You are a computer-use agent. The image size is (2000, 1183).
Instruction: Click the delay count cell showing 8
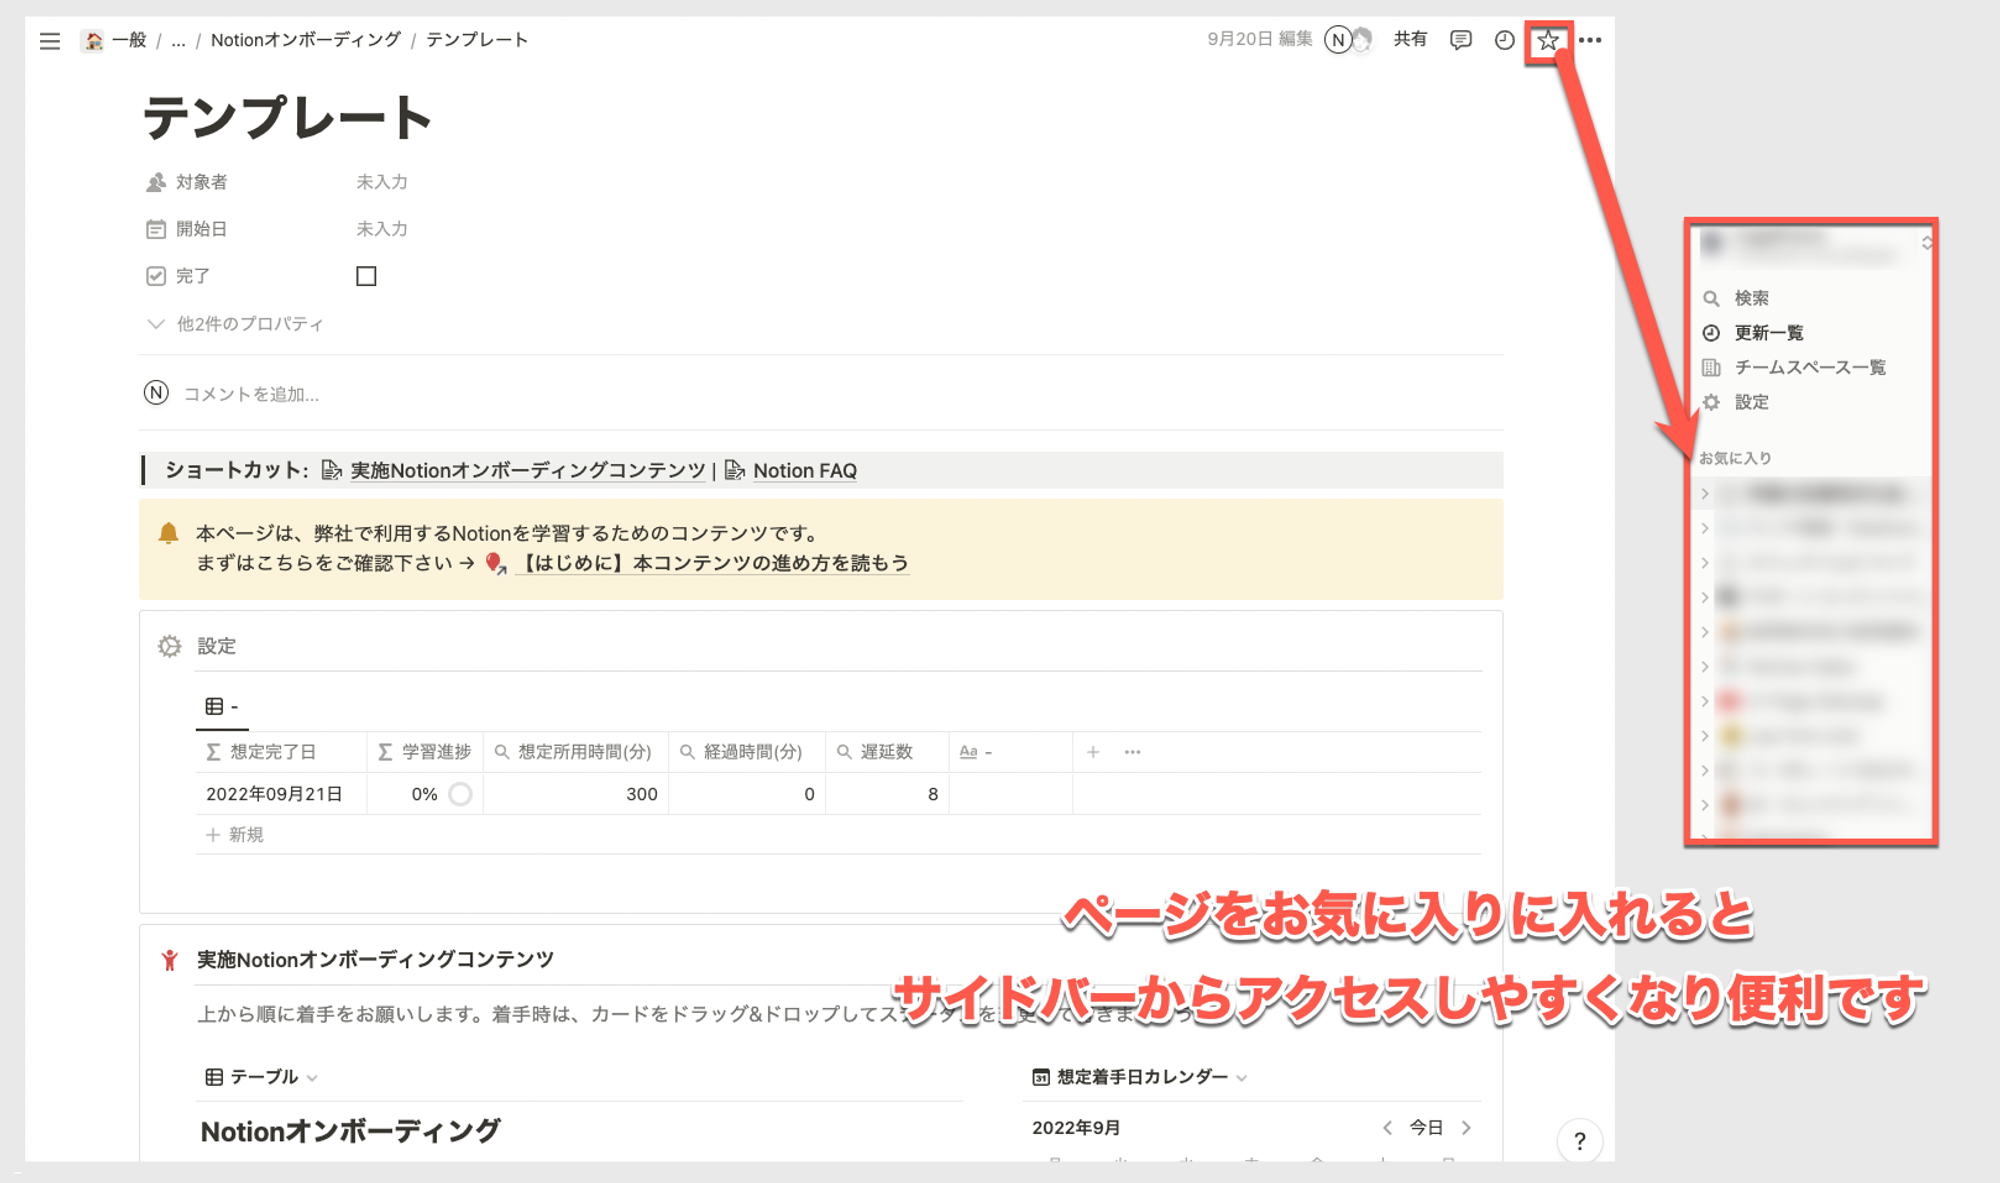[887, 794]
